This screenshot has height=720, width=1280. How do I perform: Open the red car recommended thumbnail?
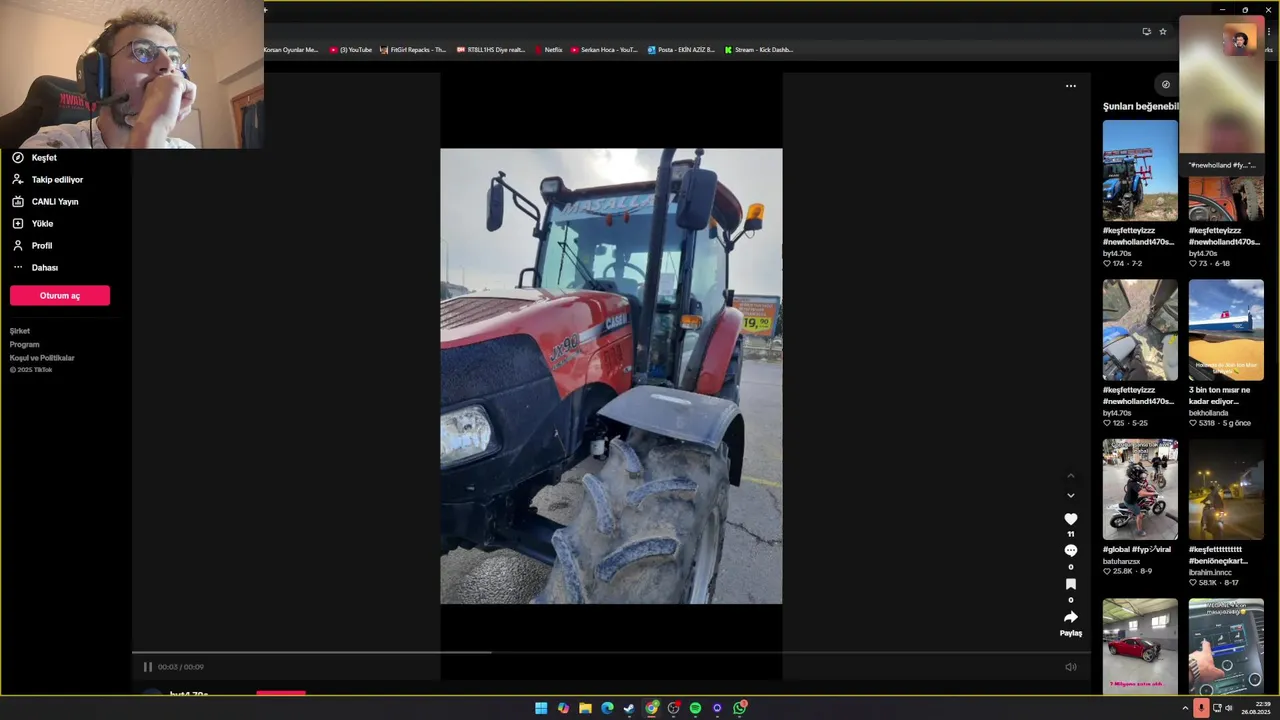[x=1140, y=646]
